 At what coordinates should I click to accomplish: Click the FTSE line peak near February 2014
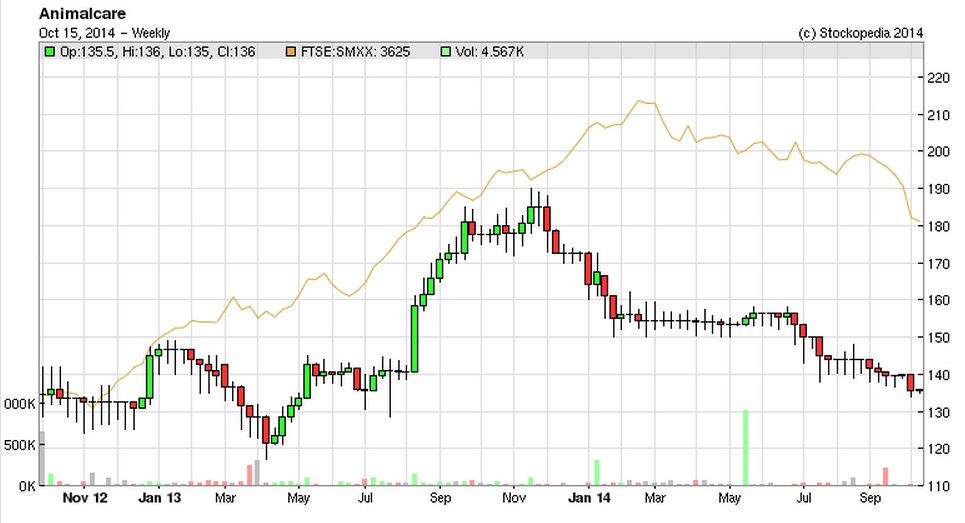640,101
